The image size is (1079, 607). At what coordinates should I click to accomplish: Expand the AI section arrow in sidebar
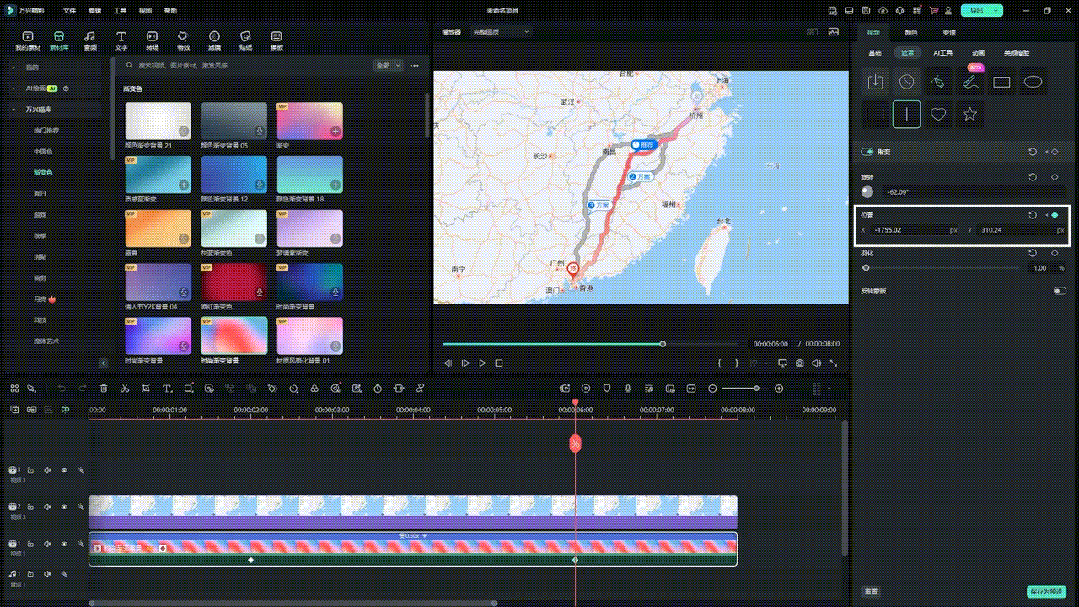[14, 89]
